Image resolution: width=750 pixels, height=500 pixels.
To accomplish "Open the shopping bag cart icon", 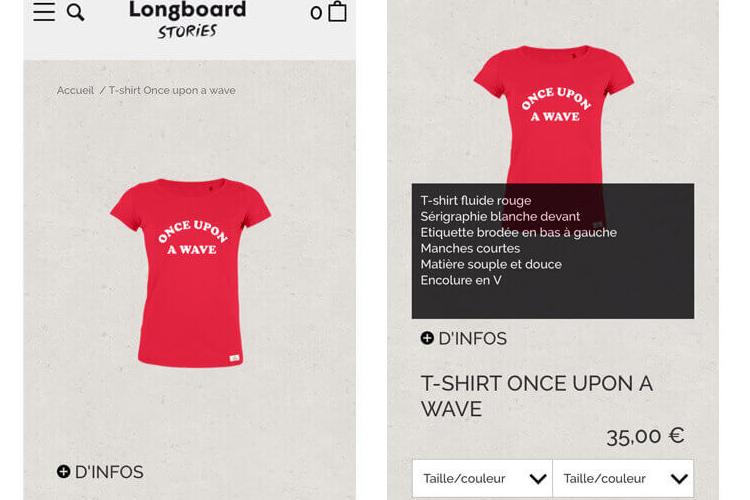I will pos(337,11).
